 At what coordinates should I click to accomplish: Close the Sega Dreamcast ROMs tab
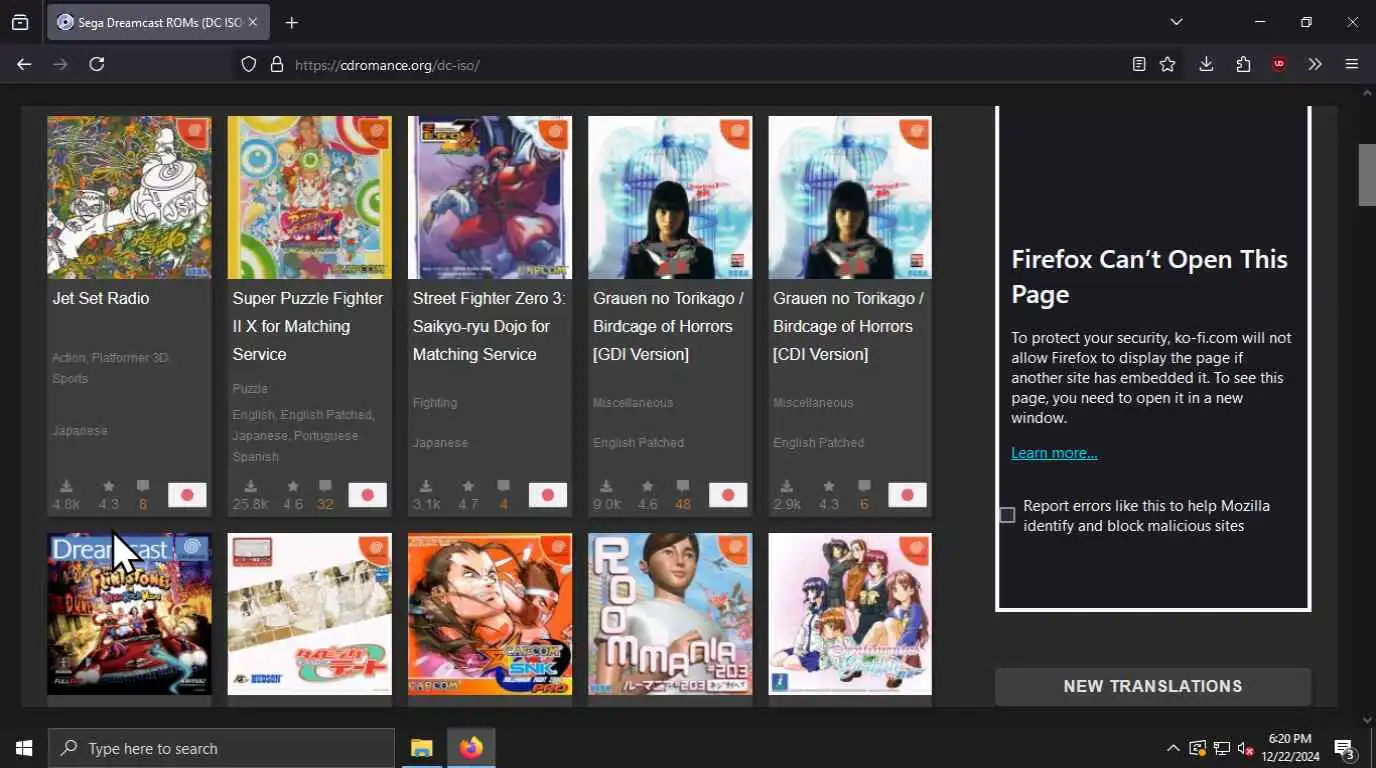pyautogui.click(x=253, y=22)
